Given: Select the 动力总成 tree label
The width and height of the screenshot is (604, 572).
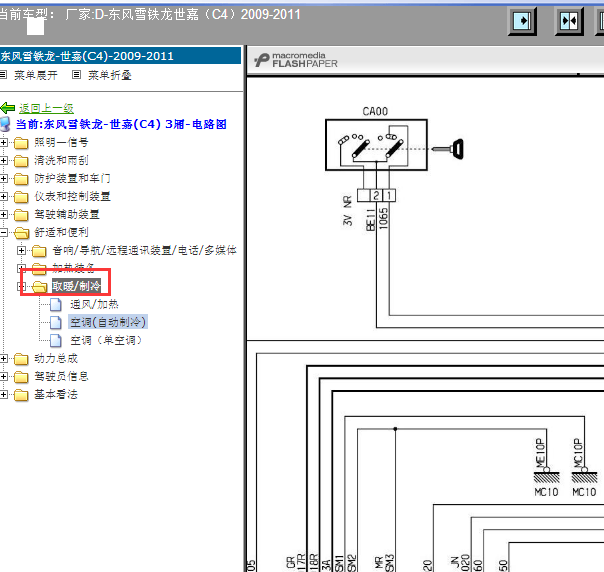Looking at the screenshot, I should (x=56, y=359).
